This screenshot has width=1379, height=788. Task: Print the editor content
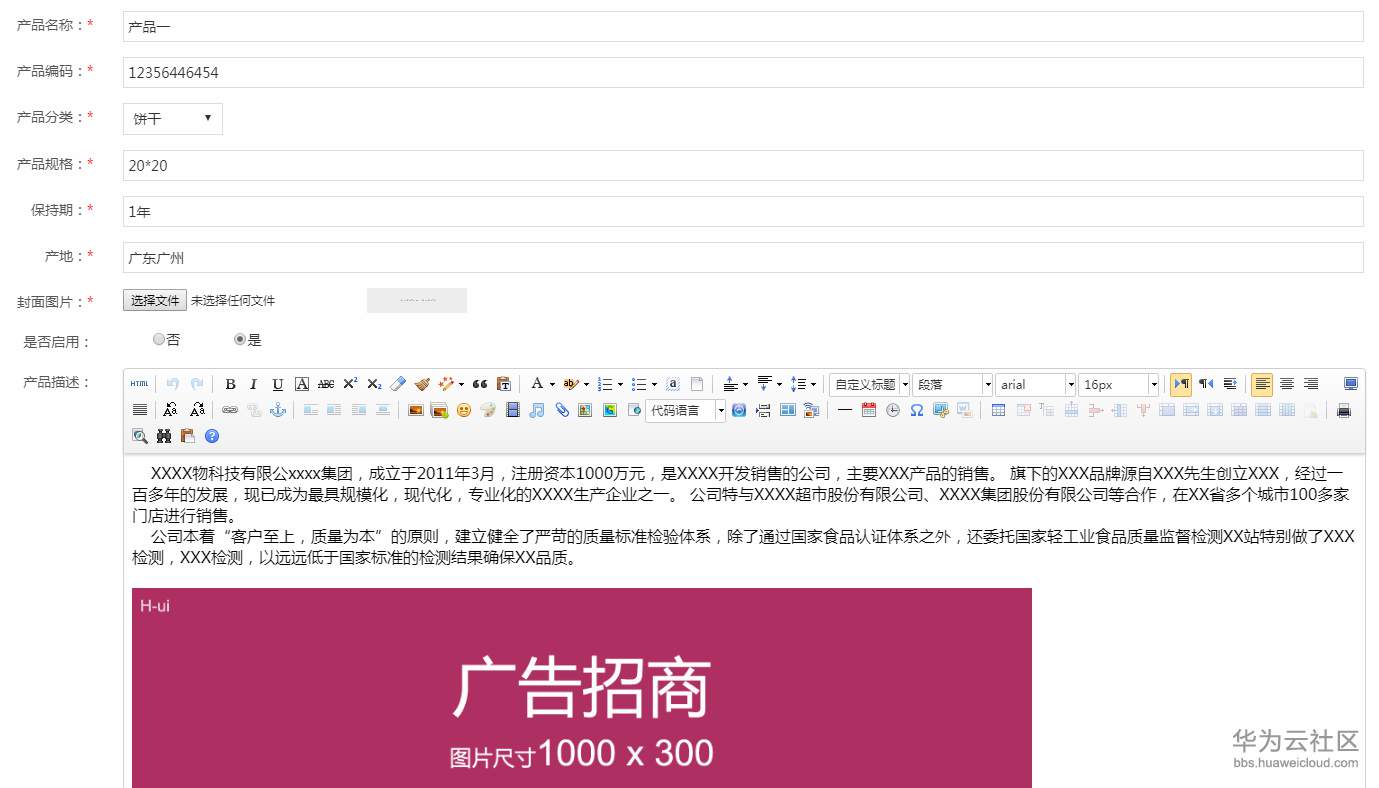click(x=1344, y=410)
